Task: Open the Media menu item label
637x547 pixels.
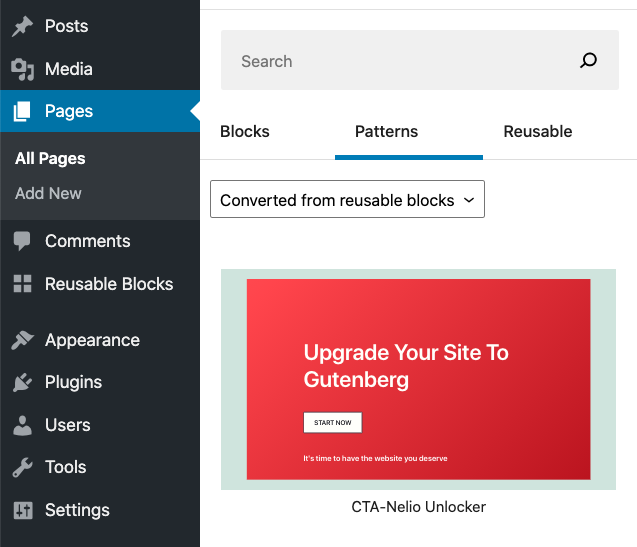Action: [68, 69]
